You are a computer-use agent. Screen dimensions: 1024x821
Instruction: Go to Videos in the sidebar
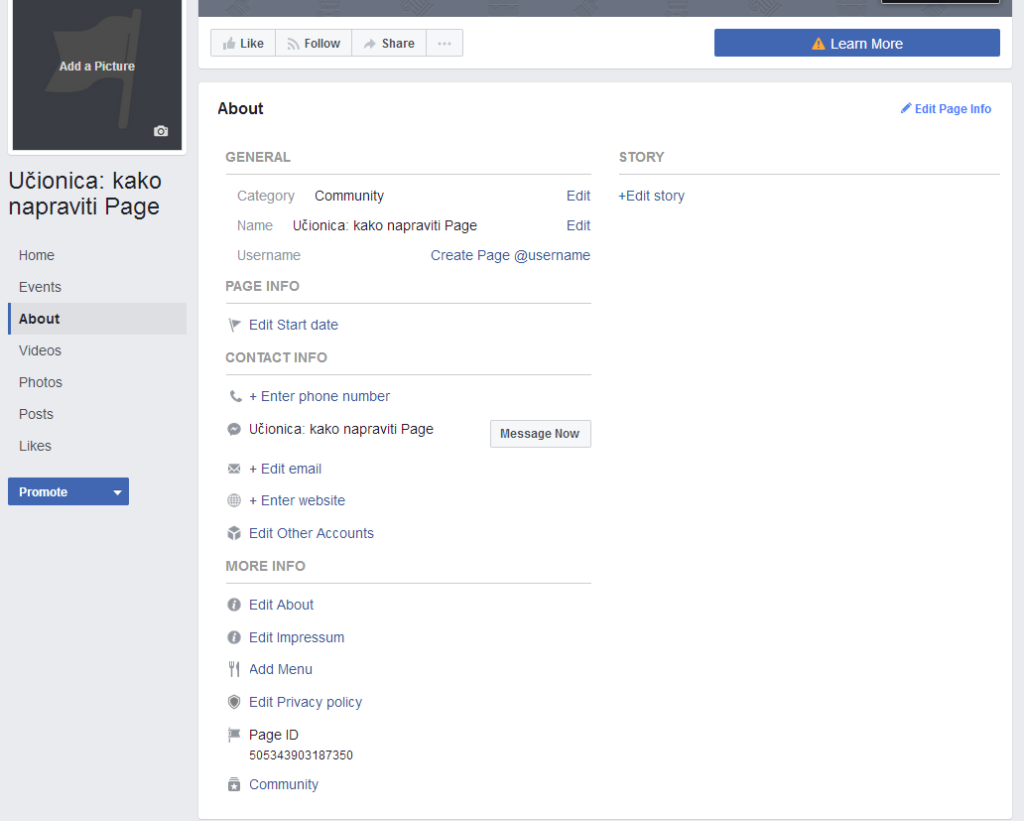(x=40, y=351)
